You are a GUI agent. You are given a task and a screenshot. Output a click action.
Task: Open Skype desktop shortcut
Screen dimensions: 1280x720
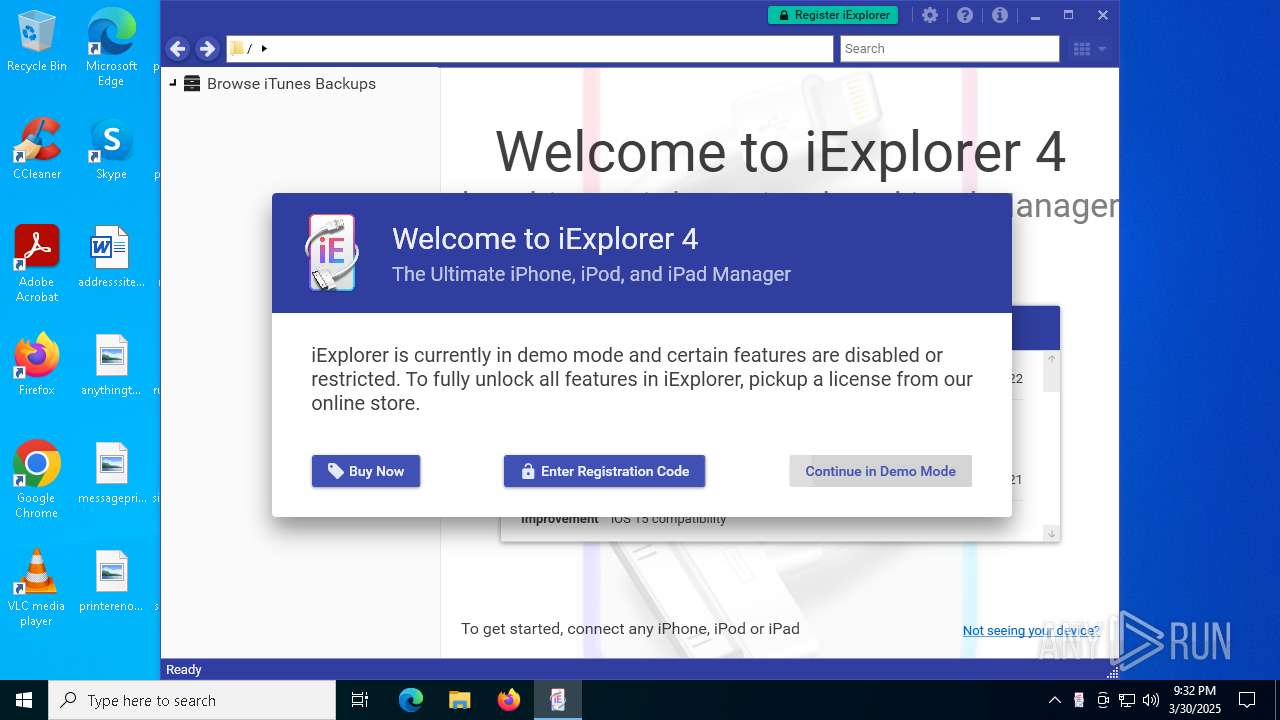[111, 149]
